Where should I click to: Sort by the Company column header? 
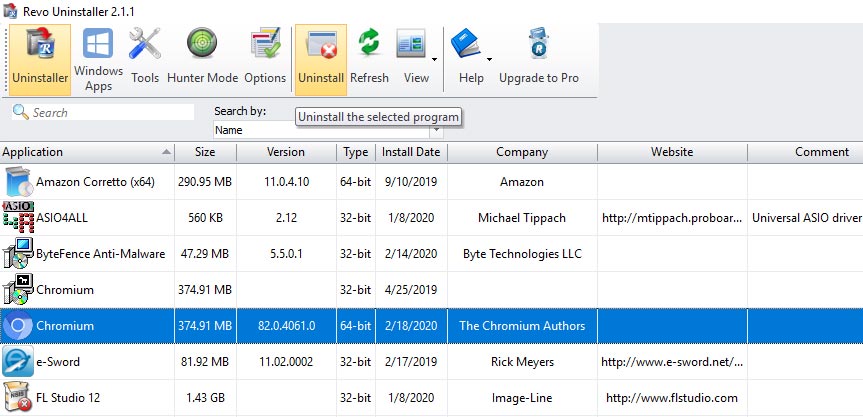click(x=522, y=152)
